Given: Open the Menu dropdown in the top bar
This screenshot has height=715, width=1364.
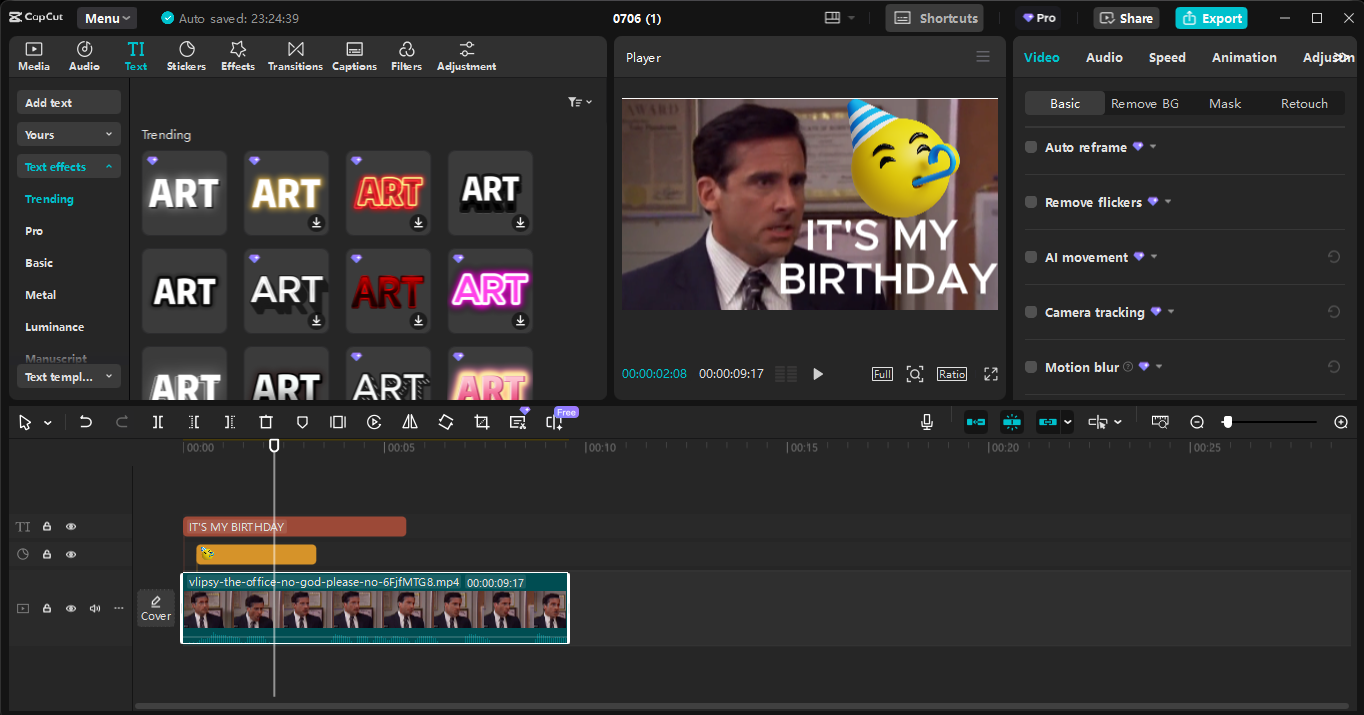Looking at the screenshot, I should (106, 17).
